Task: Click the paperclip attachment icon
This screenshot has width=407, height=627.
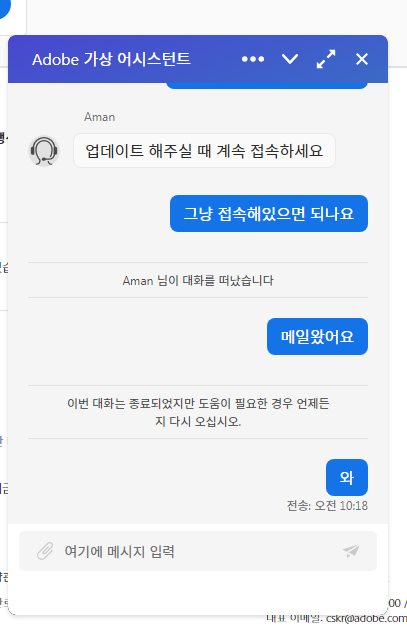Action: pyautogui.click(x=45, y=551)
